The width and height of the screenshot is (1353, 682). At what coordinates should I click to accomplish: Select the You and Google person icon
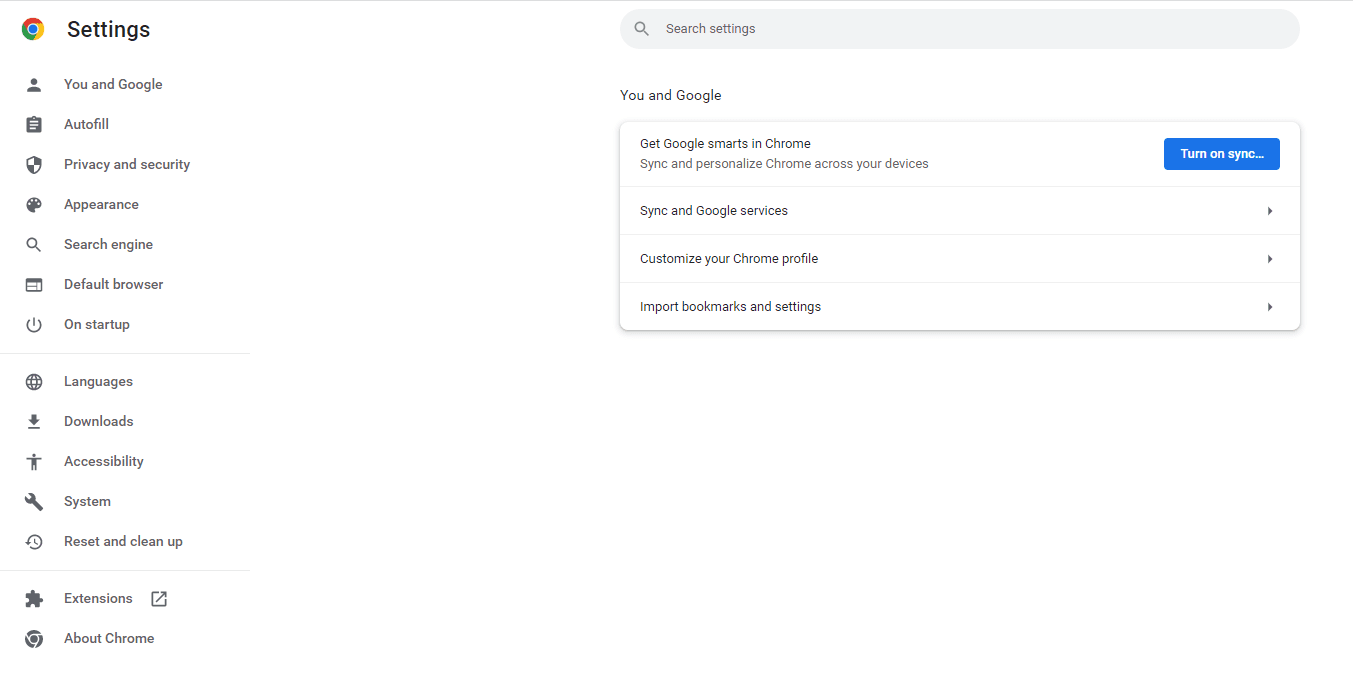click(x=34, y=84)
